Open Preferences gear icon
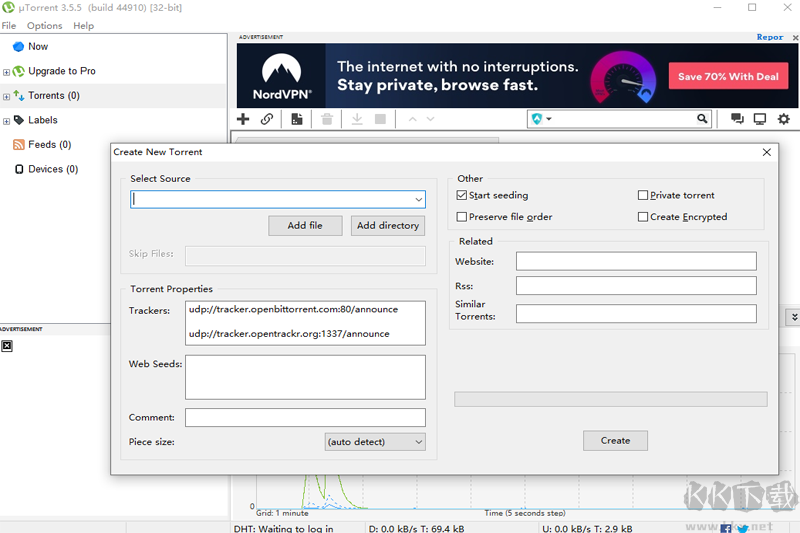The width and height of the screenshot is (800, 533). (x=784, y=119)
